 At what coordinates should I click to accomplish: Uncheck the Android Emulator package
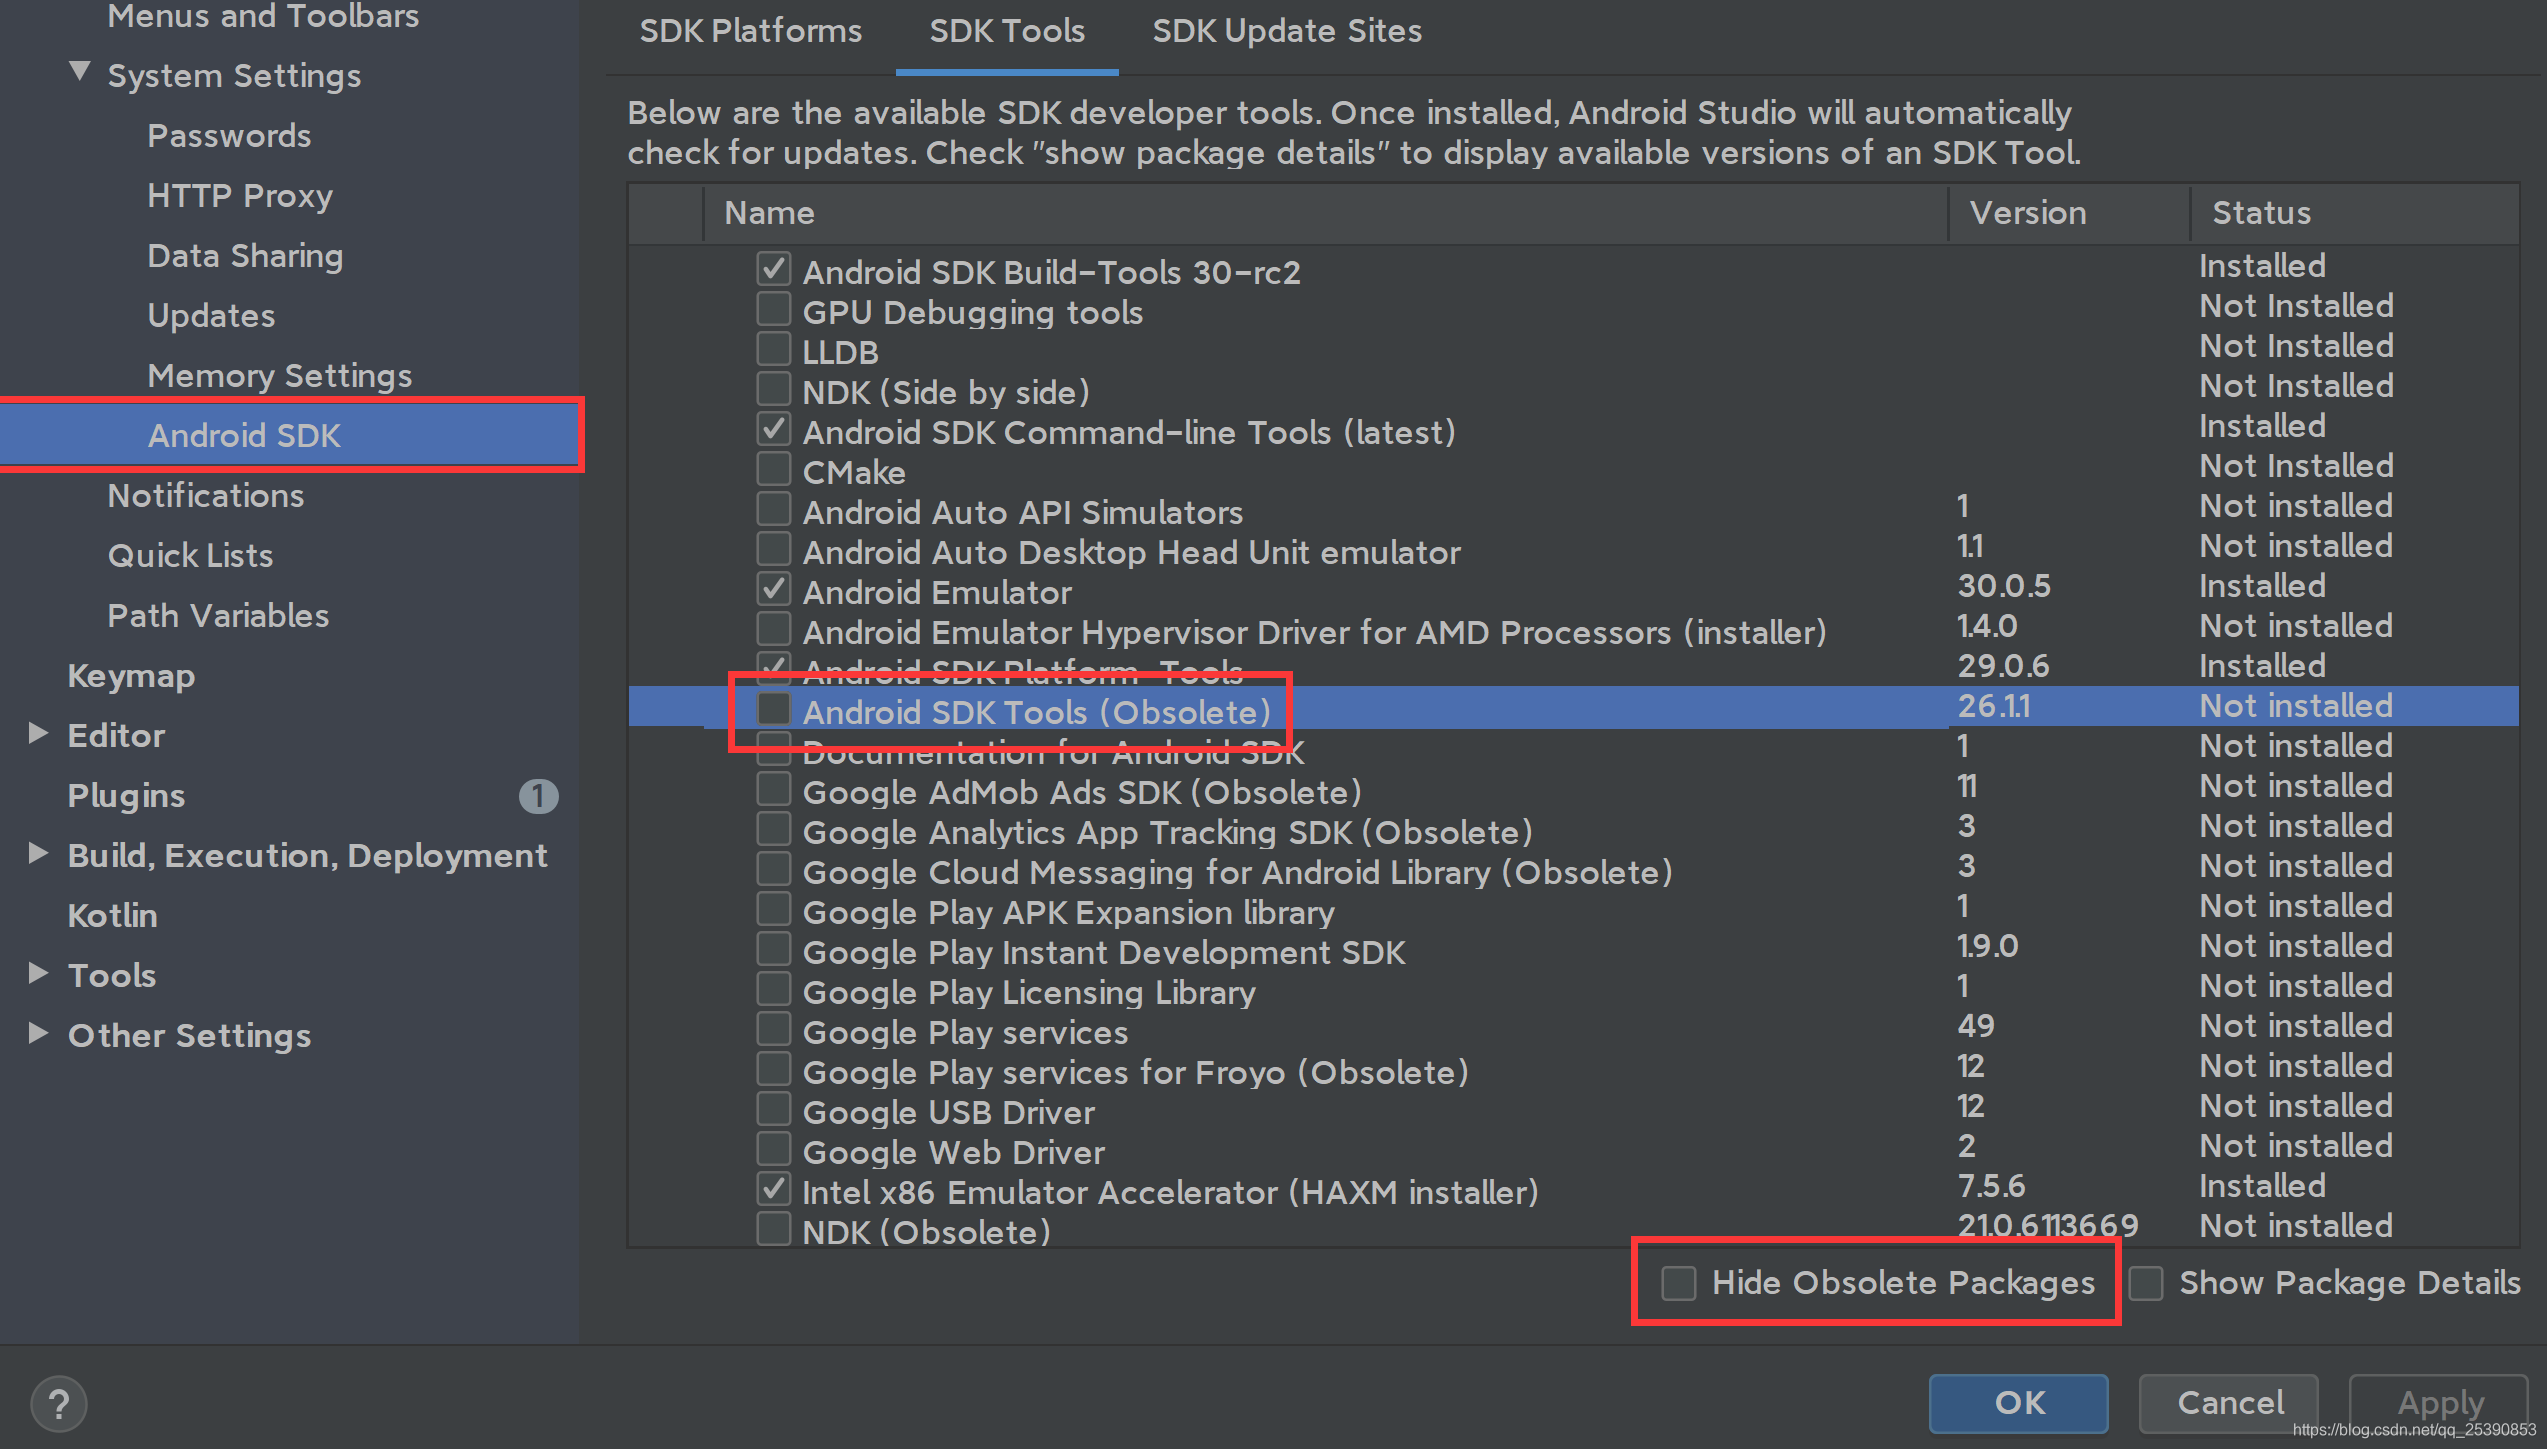pyautogui.click(x=774, y=589)
